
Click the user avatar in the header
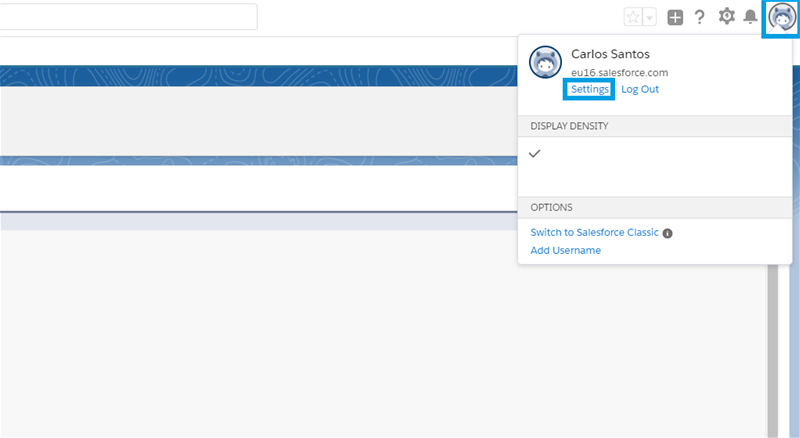pyautogui.click(x=780, y=18)
